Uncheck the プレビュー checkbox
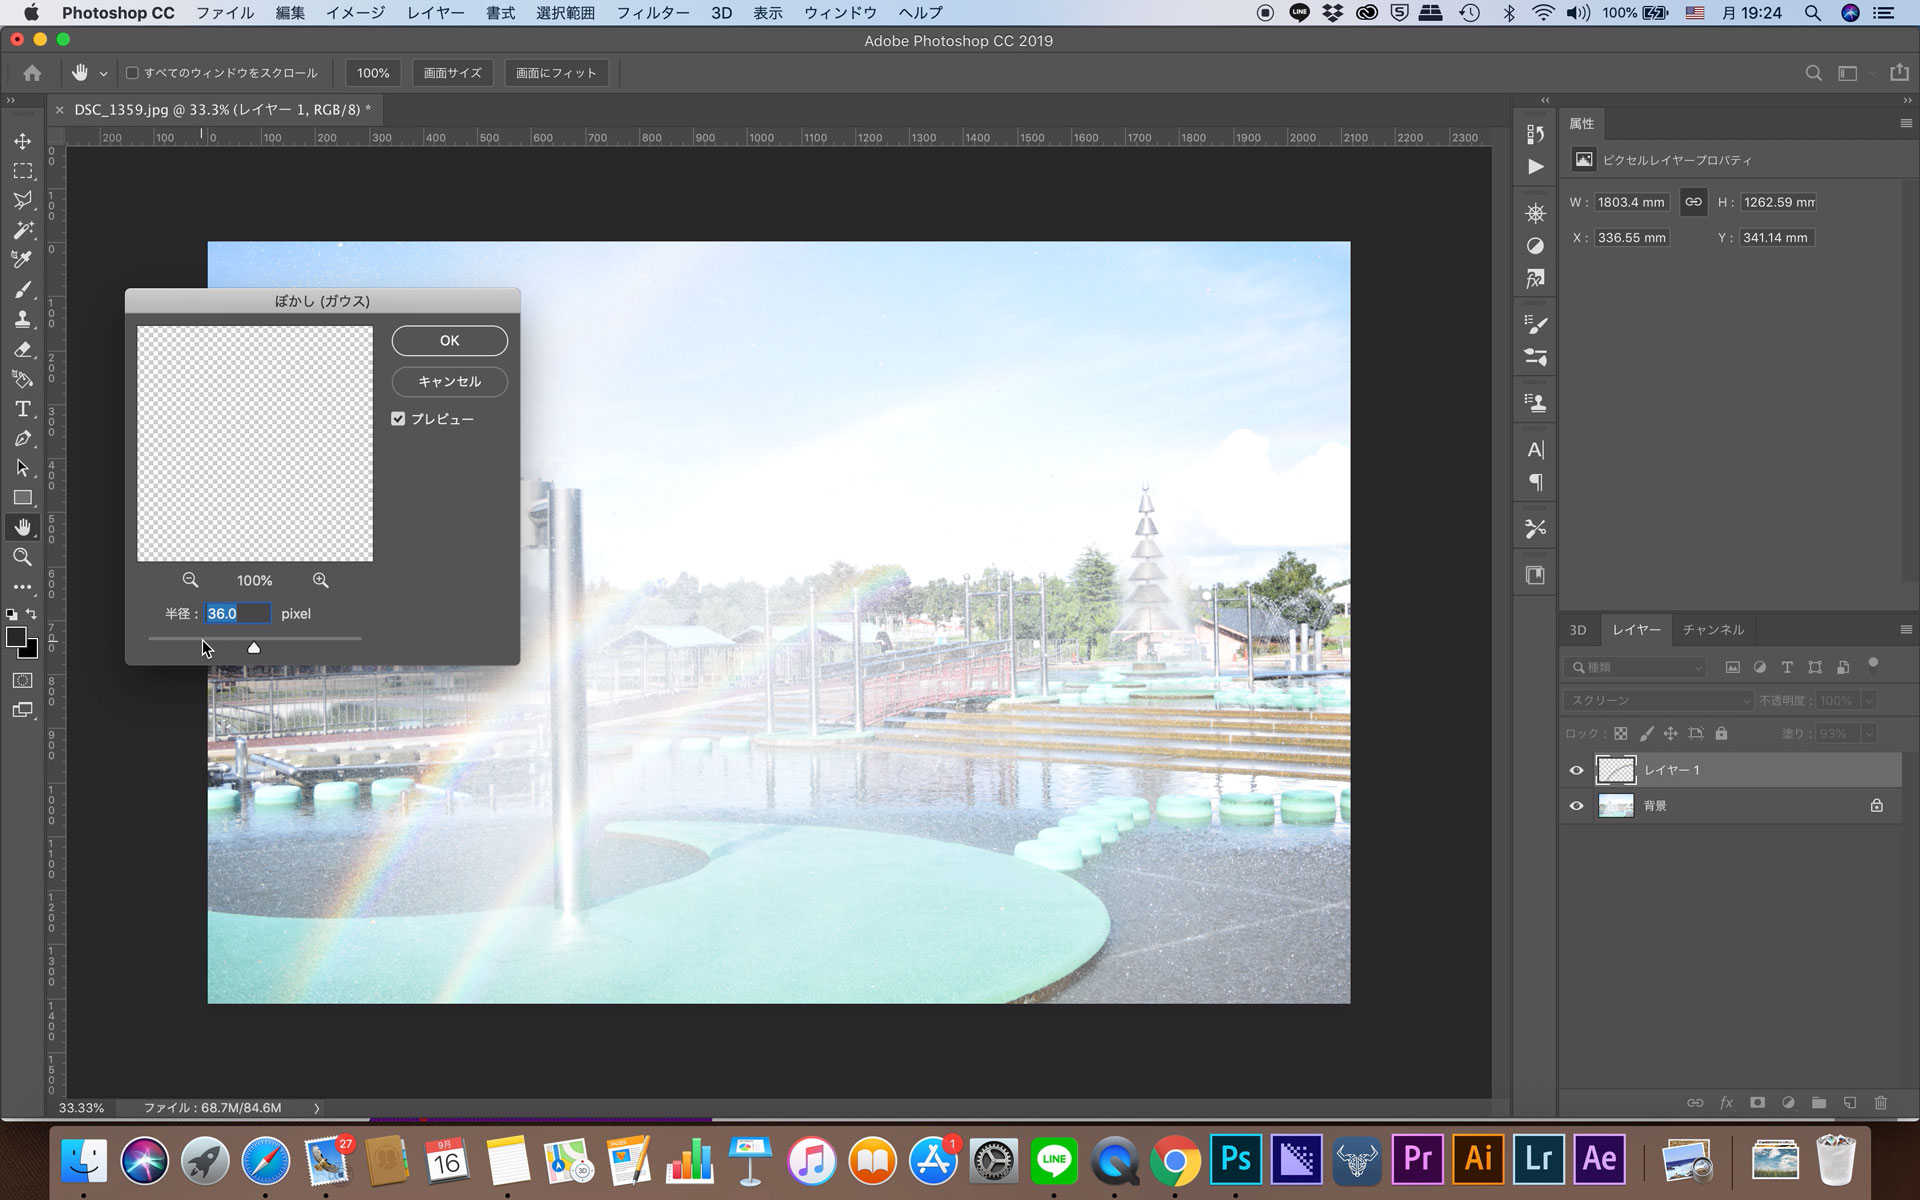 click(x=398, y=419)
